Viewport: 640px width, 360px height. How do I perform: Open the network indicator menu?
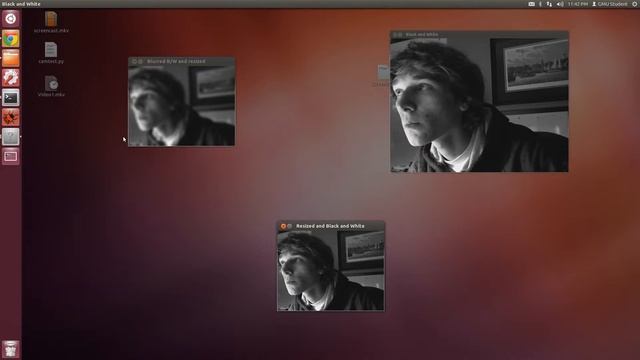549,4
